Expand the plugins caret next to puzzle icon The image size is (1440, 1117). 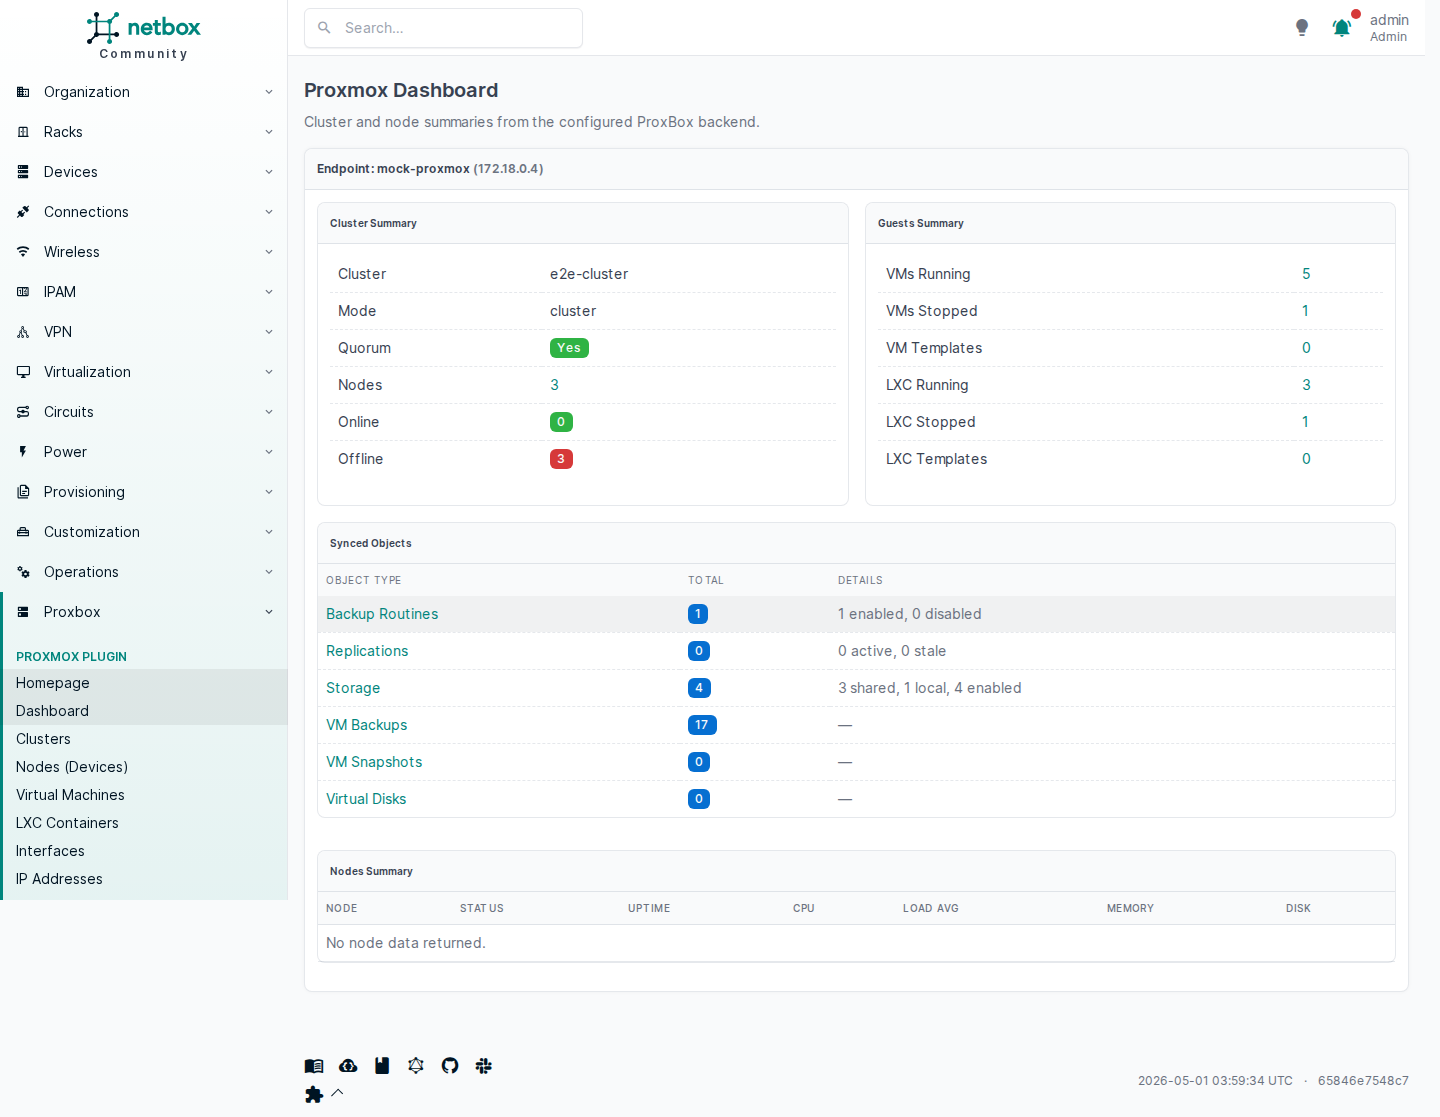point(337,1093)
